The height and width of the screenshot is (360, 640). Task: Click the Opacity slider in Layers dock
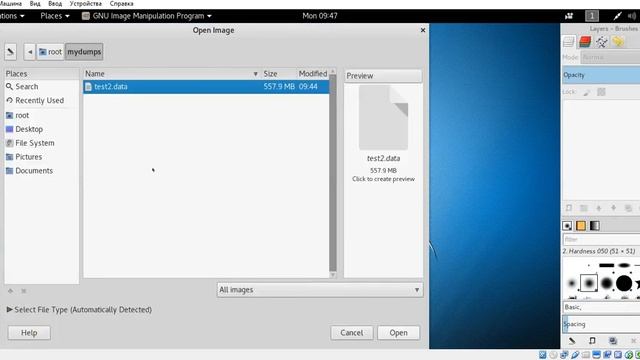pos(601,75)
